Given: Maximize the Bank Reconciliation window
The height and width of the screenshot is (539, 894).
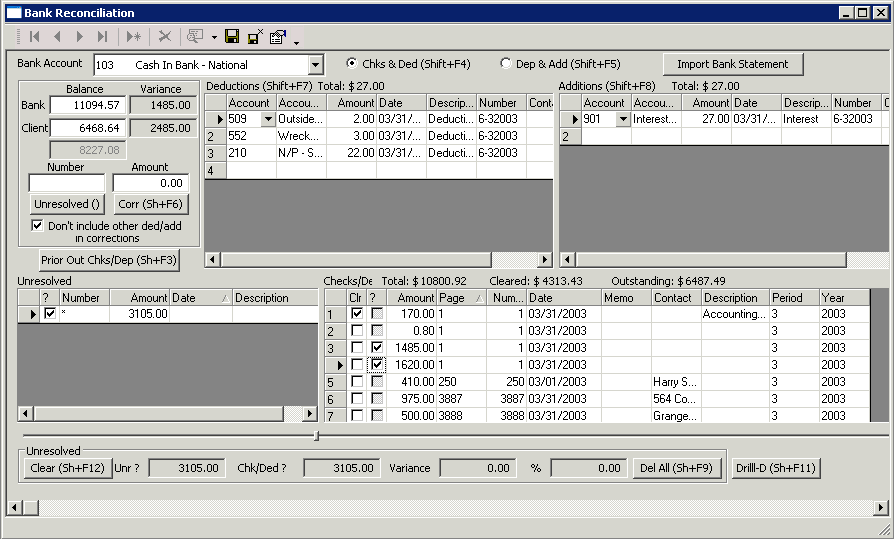Looking at the screenshot, I should pyautogui.click(x=863, y=13).
